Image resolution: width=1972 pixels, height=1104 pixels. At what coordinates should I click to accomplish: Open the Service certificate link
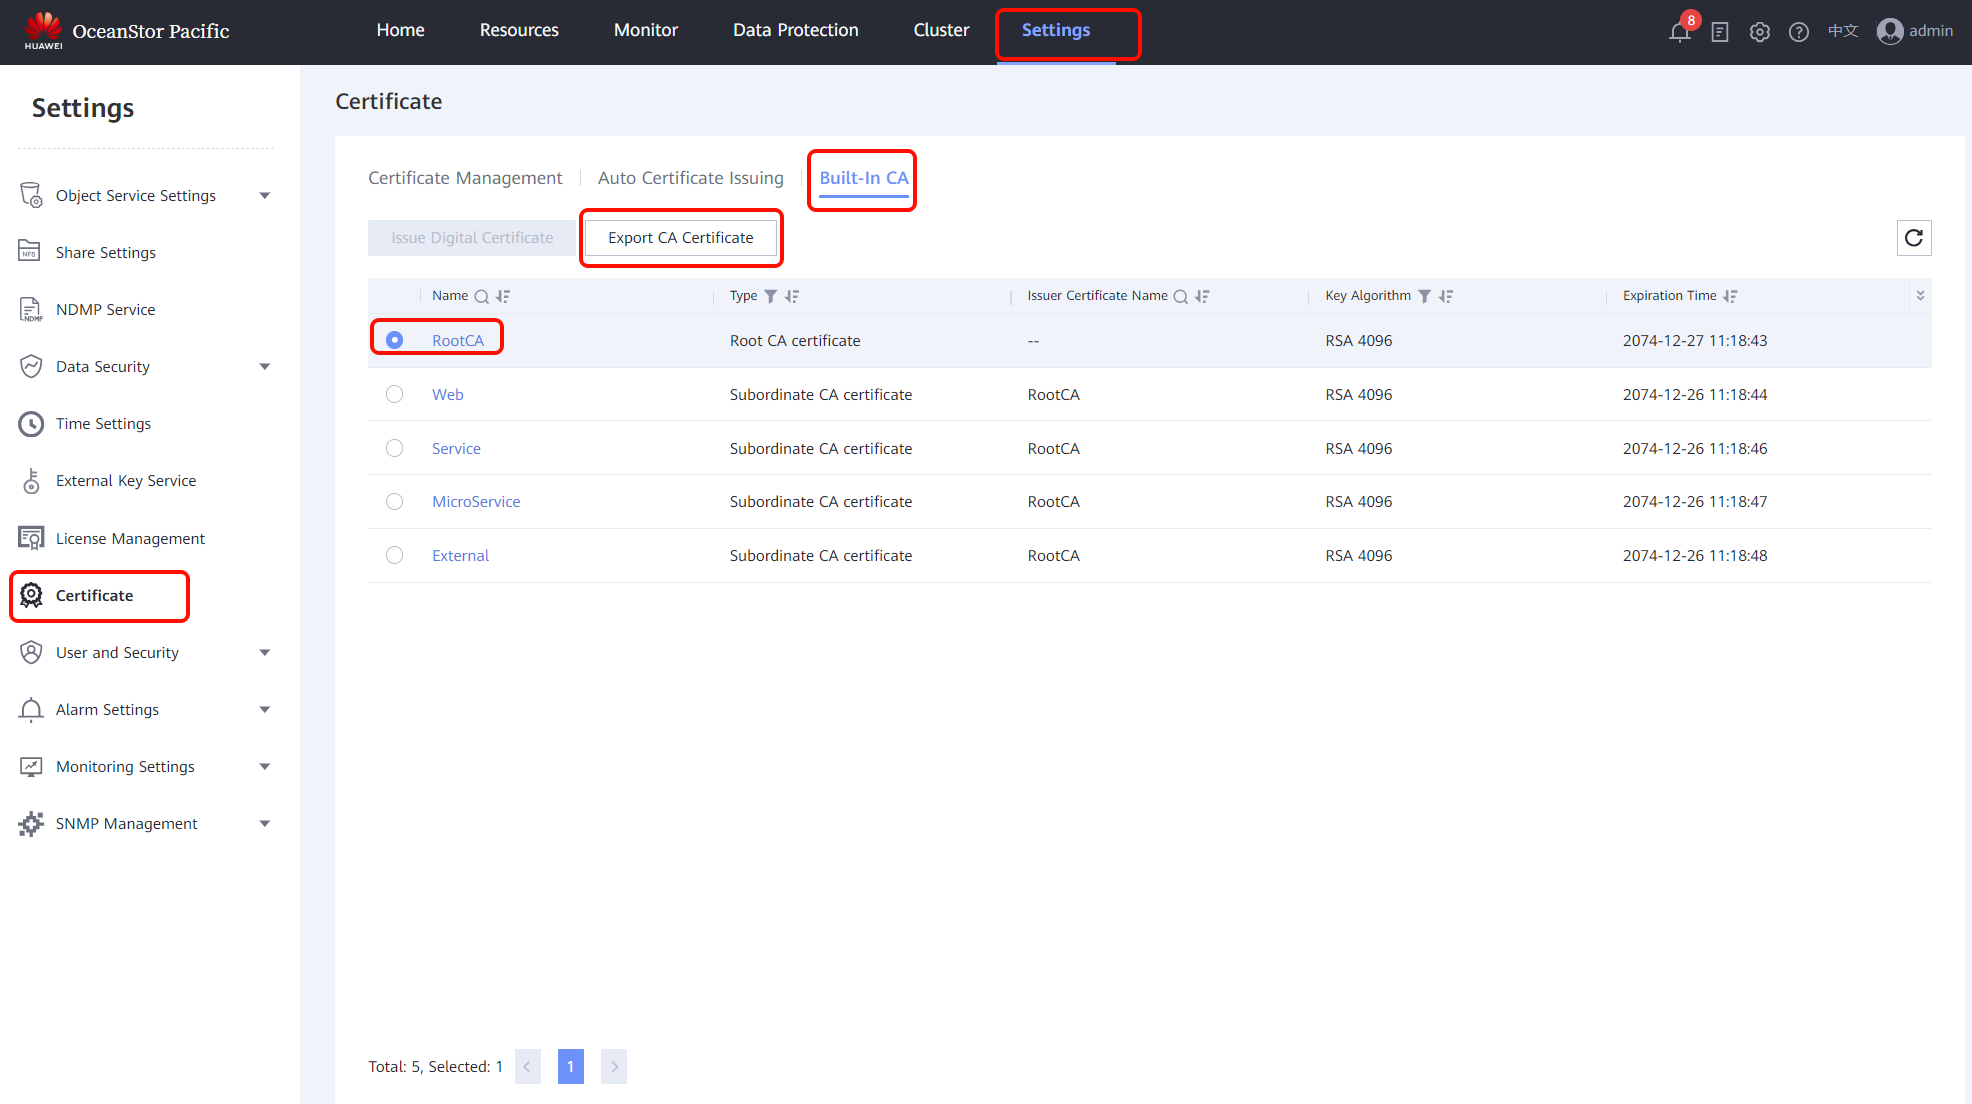(456, 448)
